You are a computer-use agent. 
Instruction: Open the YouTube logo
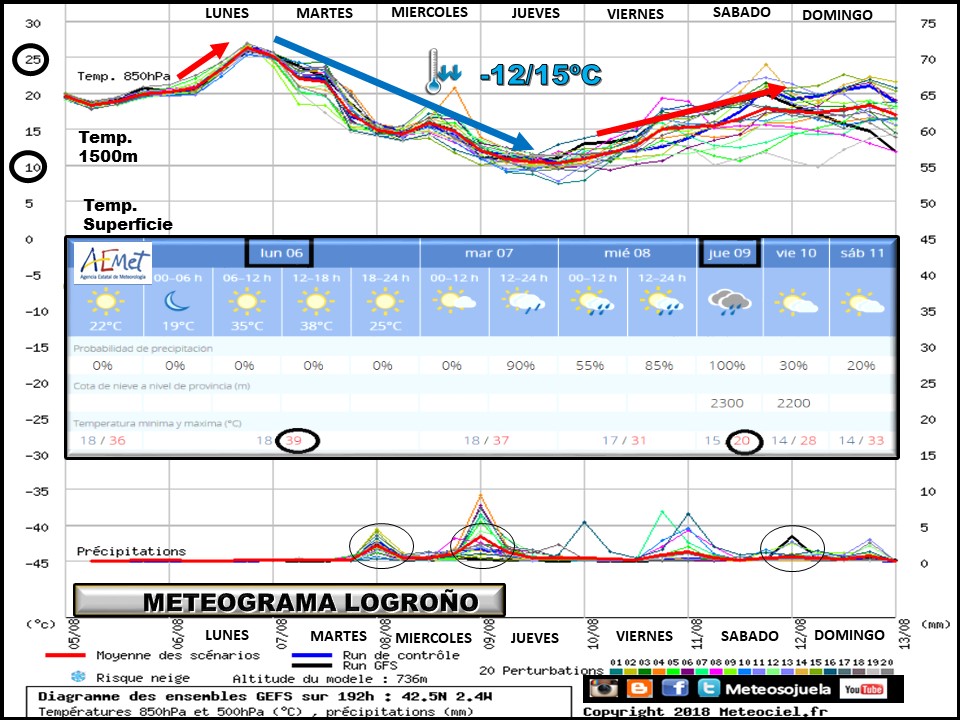point(864,689)
